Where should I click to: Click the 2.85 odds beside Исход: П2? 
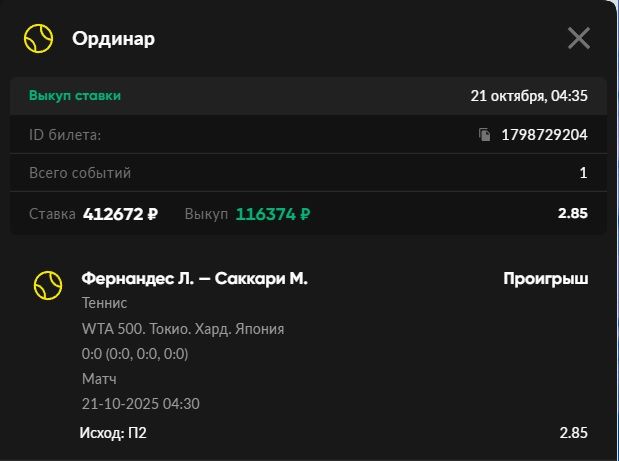point(573,433)
